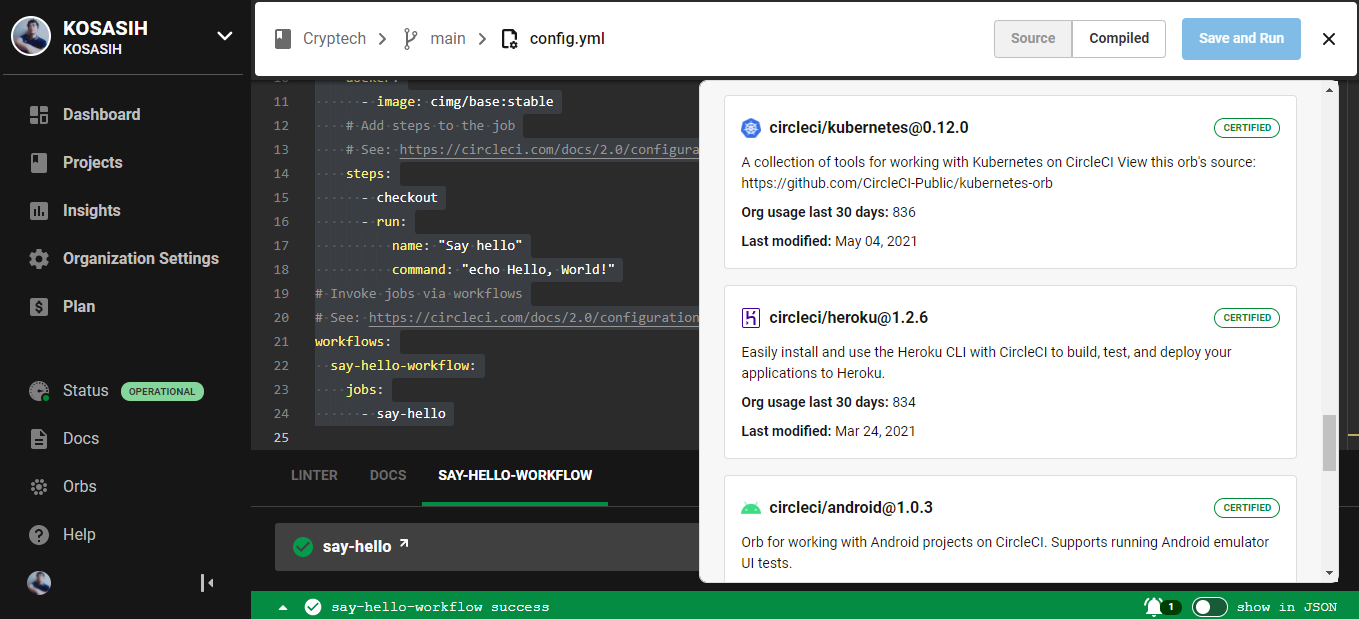This screenshot has height=619, width=1359.
Task: Switch to the DOCS tab
Action: click(x=388, y=475)
